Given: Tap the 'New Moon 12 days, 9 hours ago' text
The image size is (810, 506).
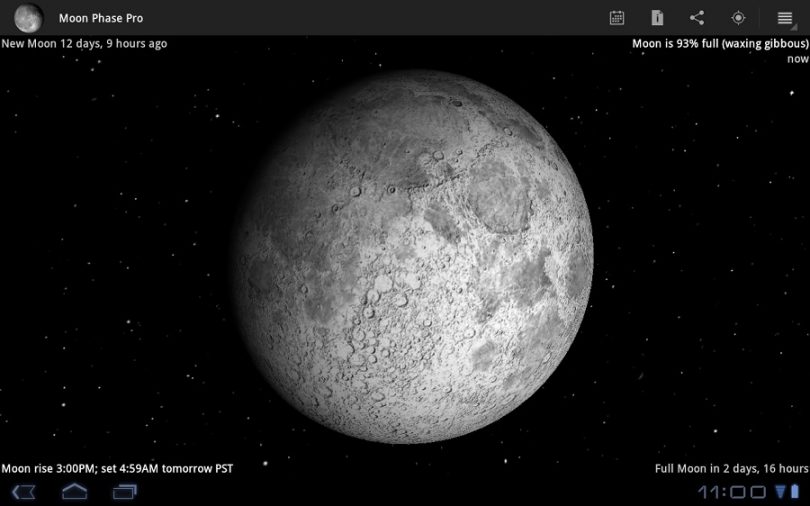Looking at the screenshot, I should 85,44.
